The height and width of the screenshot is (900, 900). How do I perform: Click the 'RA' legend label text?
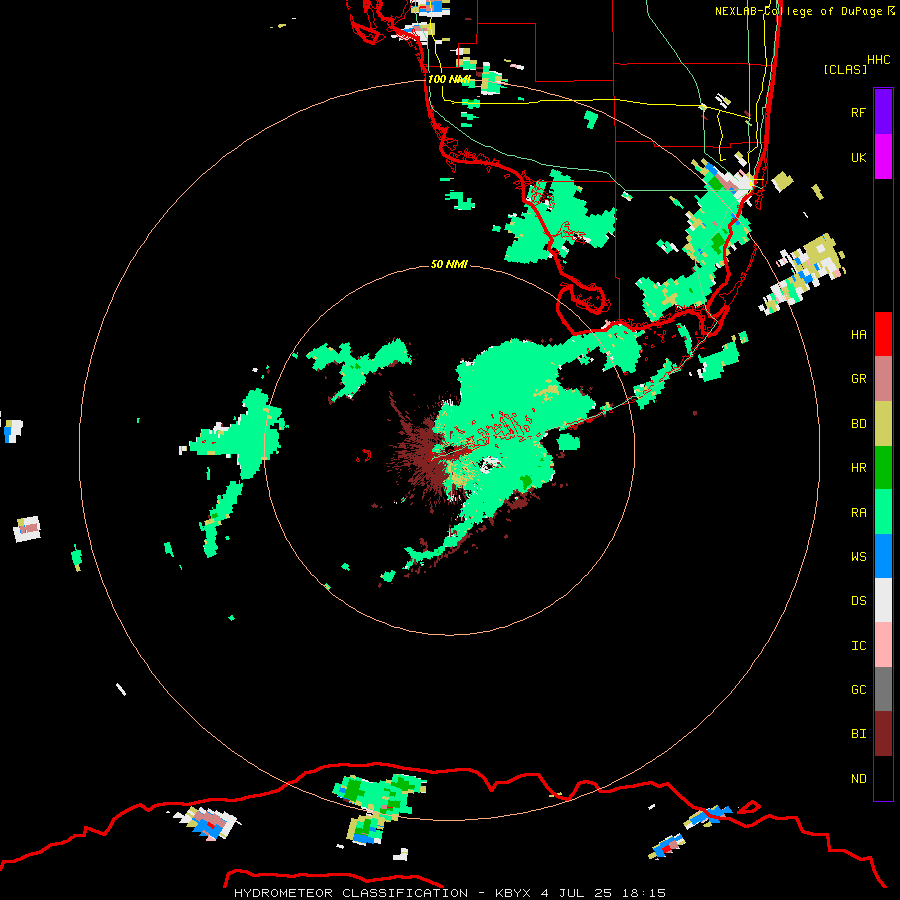pos(858,513)
